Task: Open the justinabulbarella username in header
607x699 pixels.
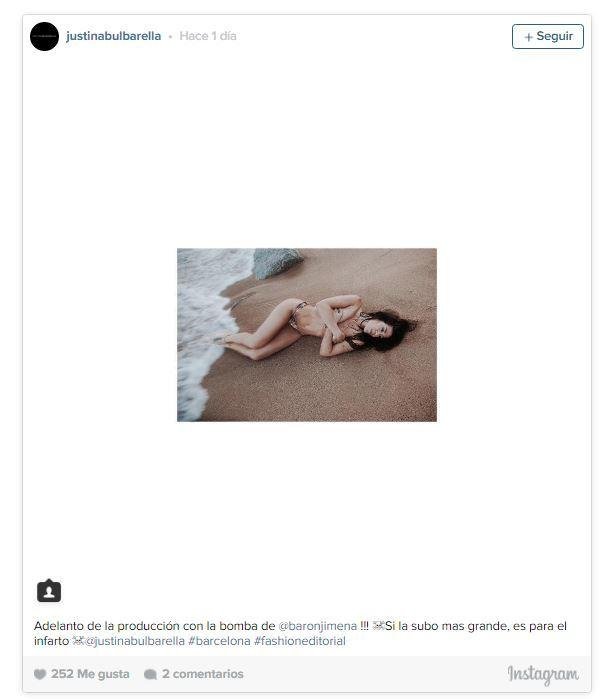Action: 113,36
